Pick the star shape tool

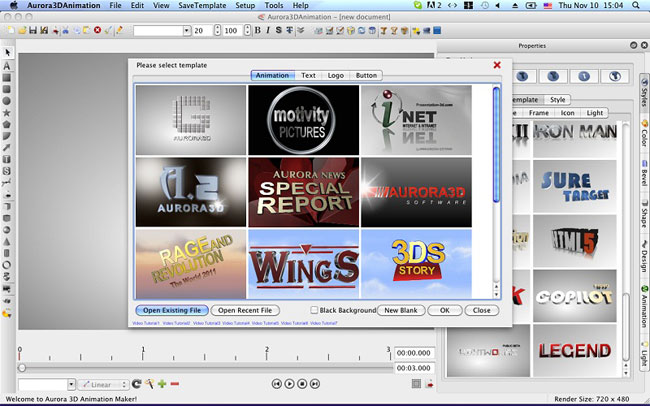point(7,112)
